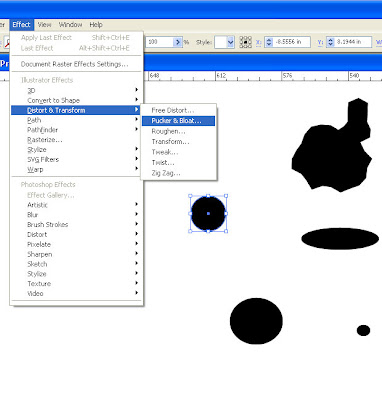This screenshot has width=382, height=400.
Task: Choose Rasterize effect
Action: coord(76,140)
